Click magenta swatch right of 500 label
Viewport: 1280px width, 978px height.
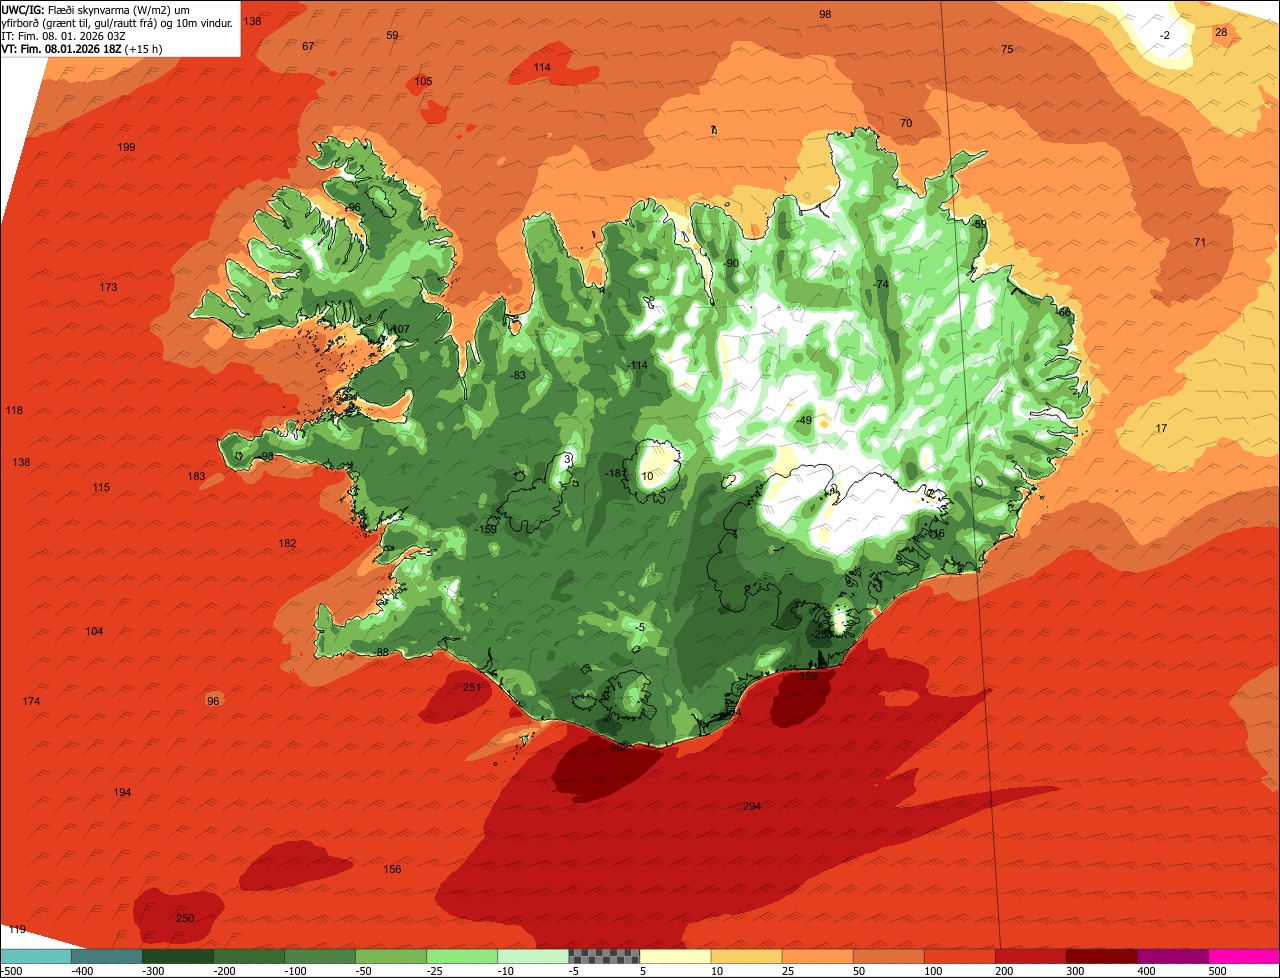[1244, 956]
